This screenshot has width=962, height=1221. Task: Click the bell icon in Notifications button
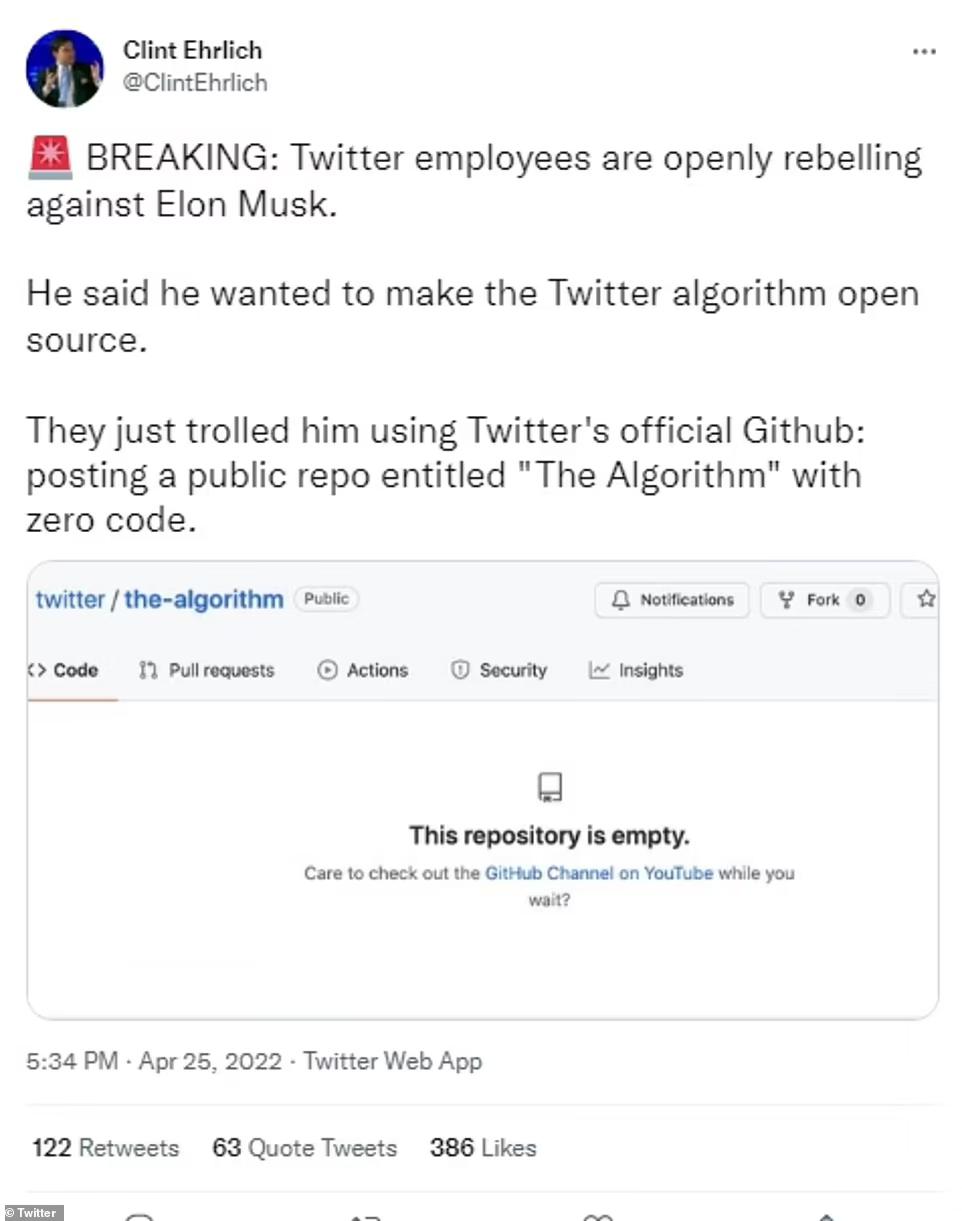point(621,600)
